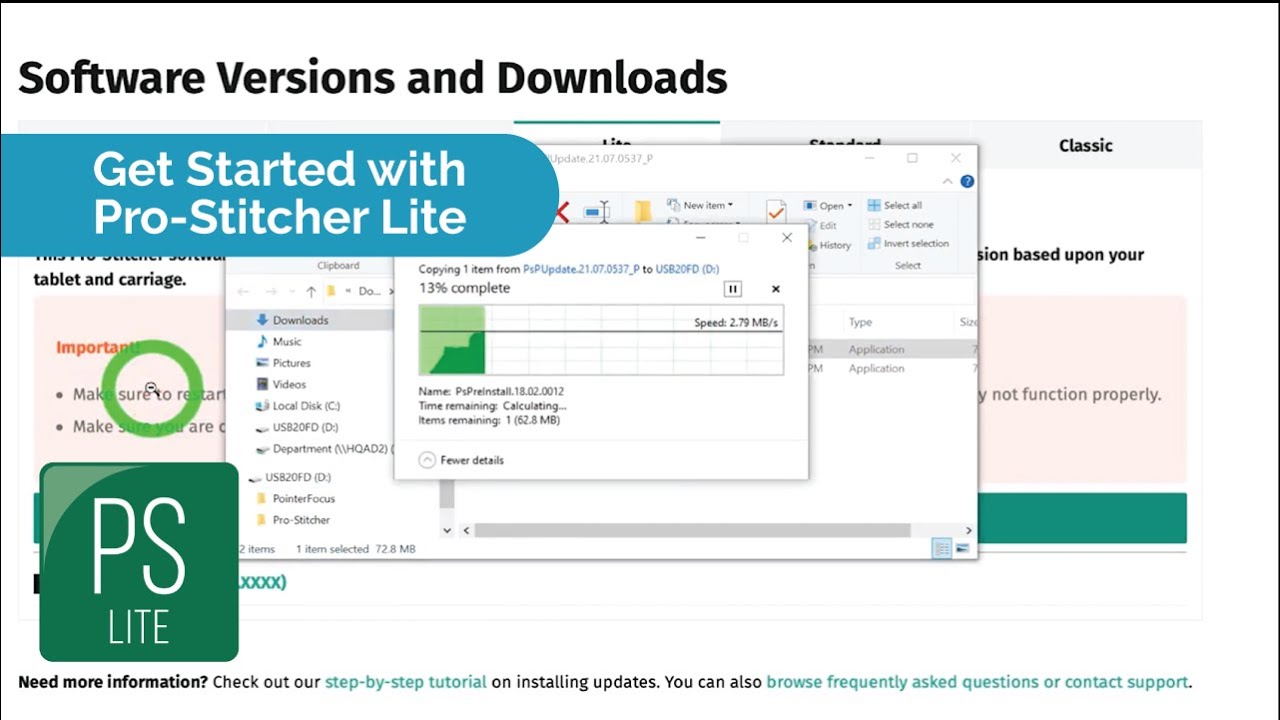Pause the file copy operation
Image resolution: width=1280 pixels, height=720 pixels.
click(732, 289)
